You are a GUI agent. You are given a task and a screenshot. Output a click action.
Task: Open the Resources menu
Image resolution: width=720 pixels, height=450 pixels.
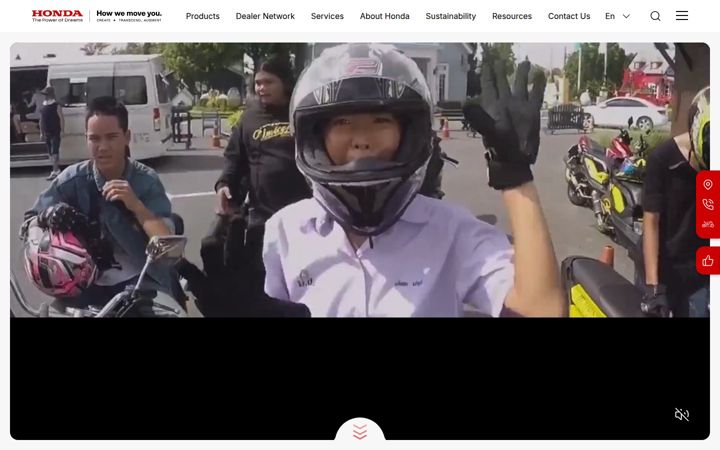pos(512,16)
